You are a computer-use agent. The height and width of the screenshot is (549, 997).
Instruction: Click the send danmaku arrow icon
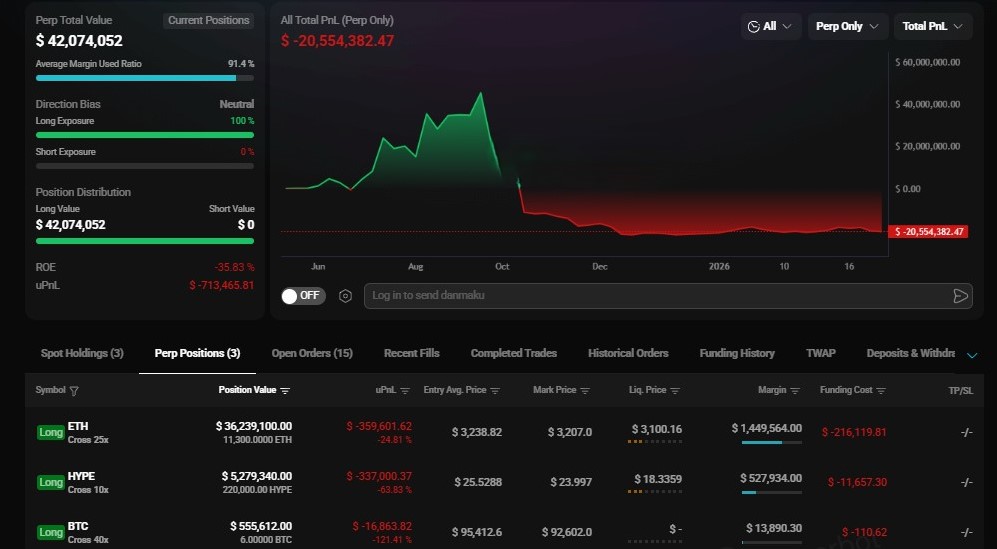coord(960,296)
